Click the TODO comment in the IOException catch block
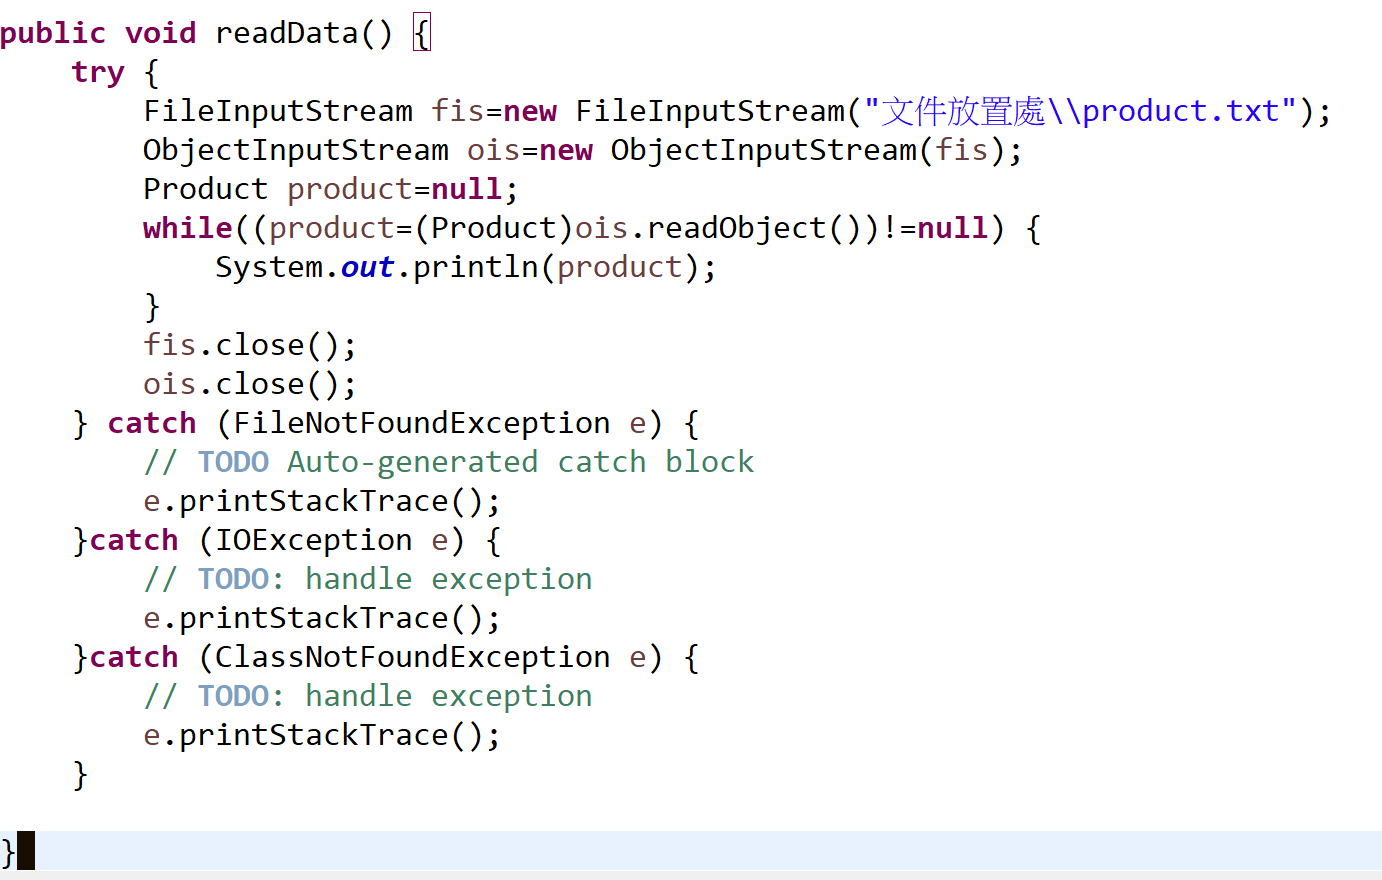This screenshot has width=1382, height=880. 368,579
